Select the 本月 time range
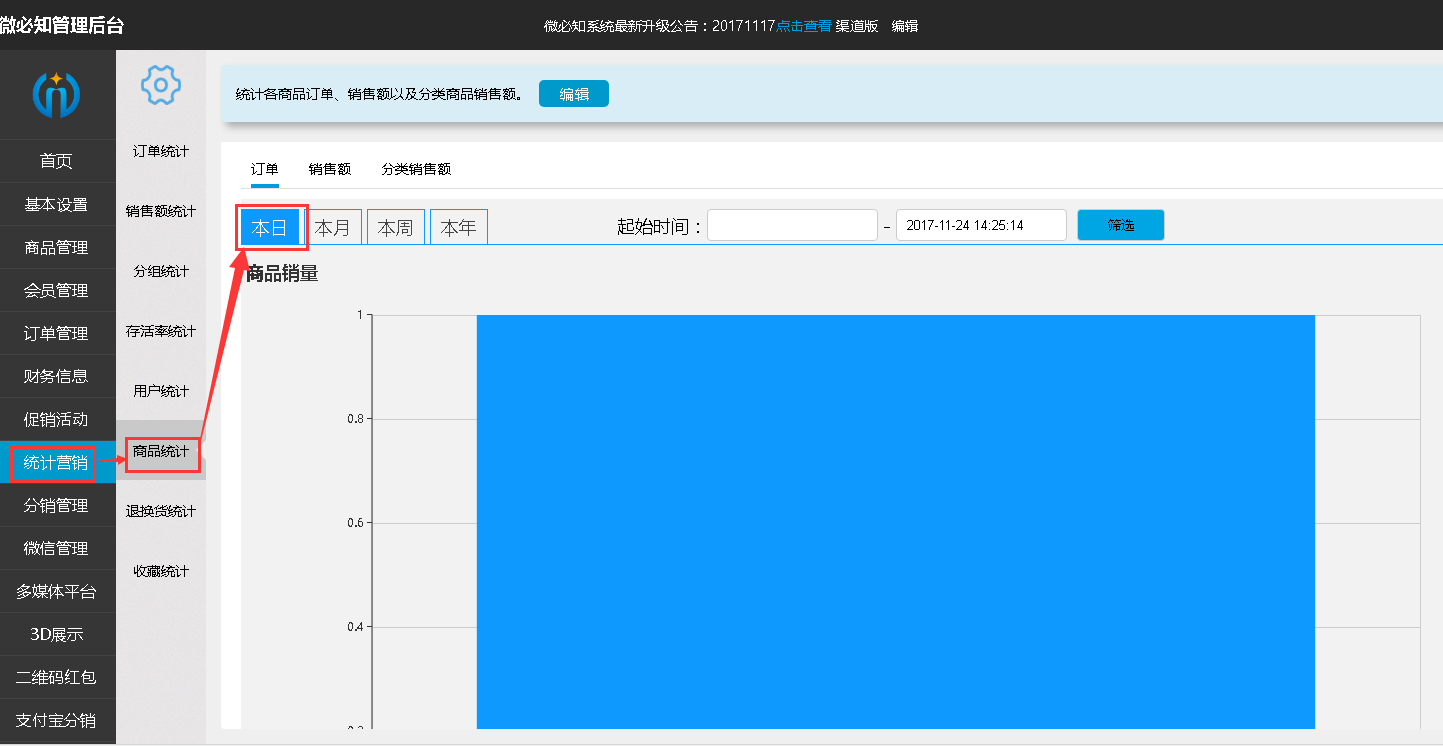 point(333,228)
